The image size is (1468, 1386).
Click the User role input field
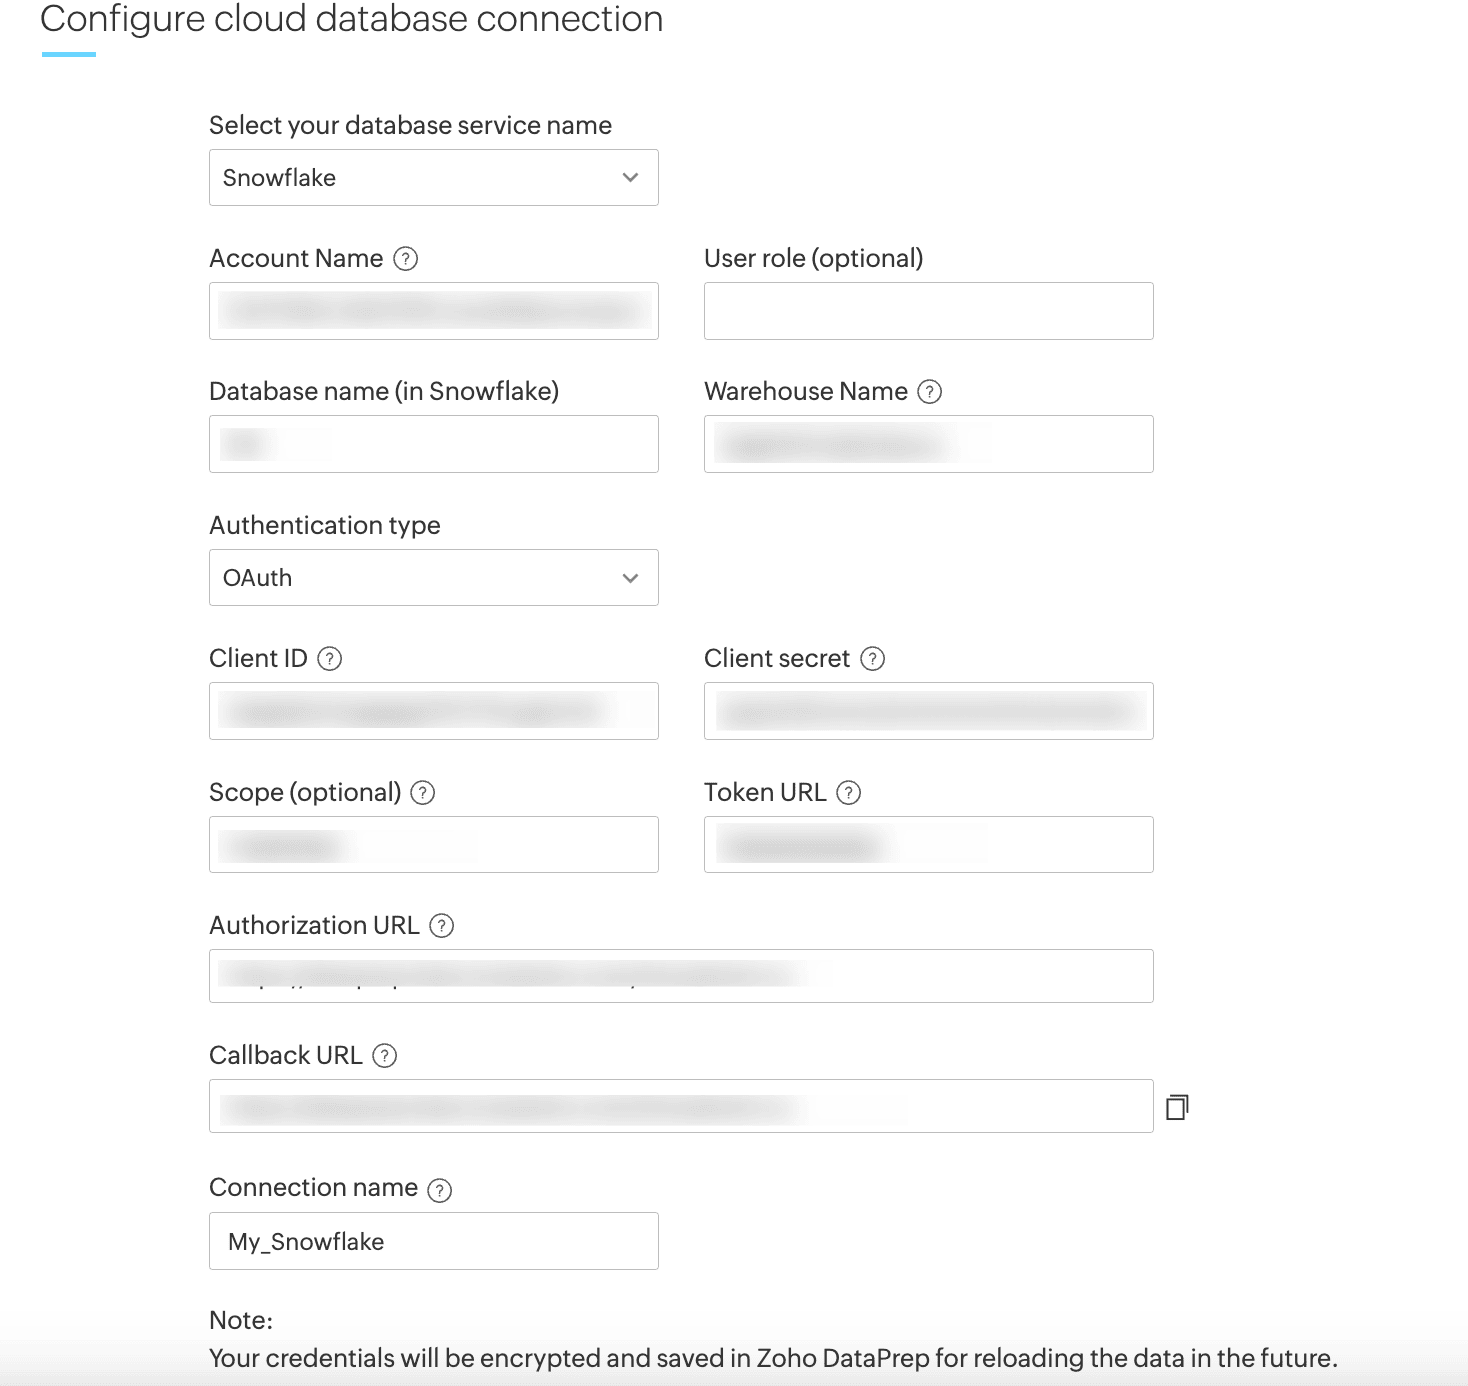tap(928, 311)
